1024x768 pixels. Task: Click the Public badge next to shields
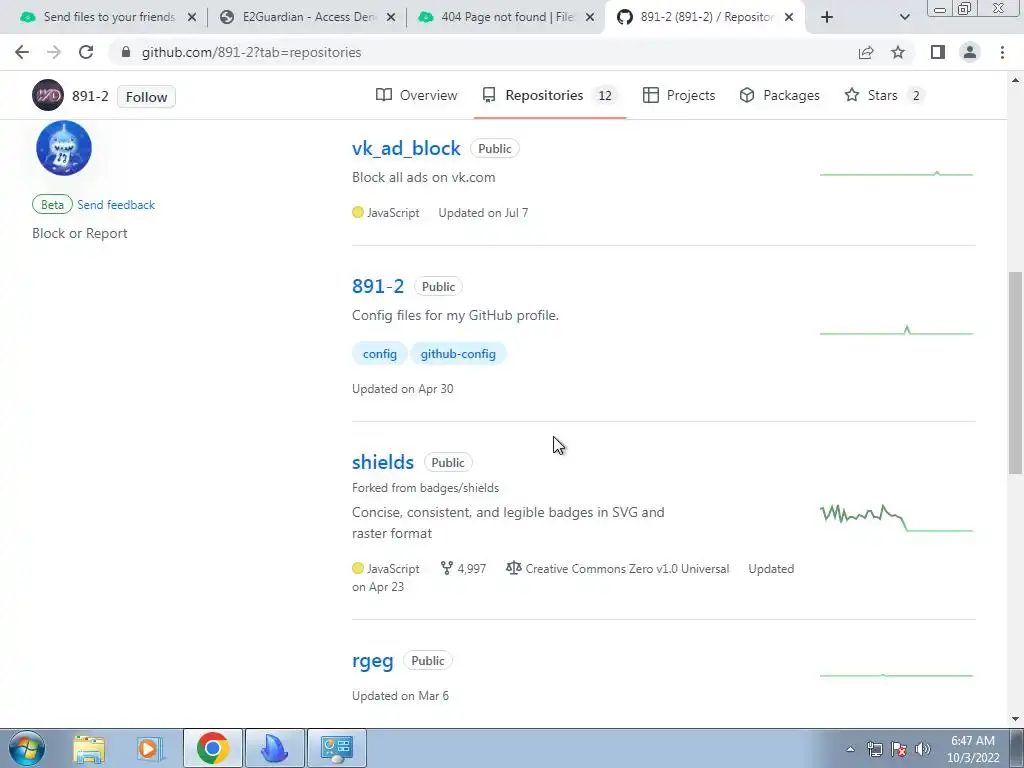(x=448, y=462)
